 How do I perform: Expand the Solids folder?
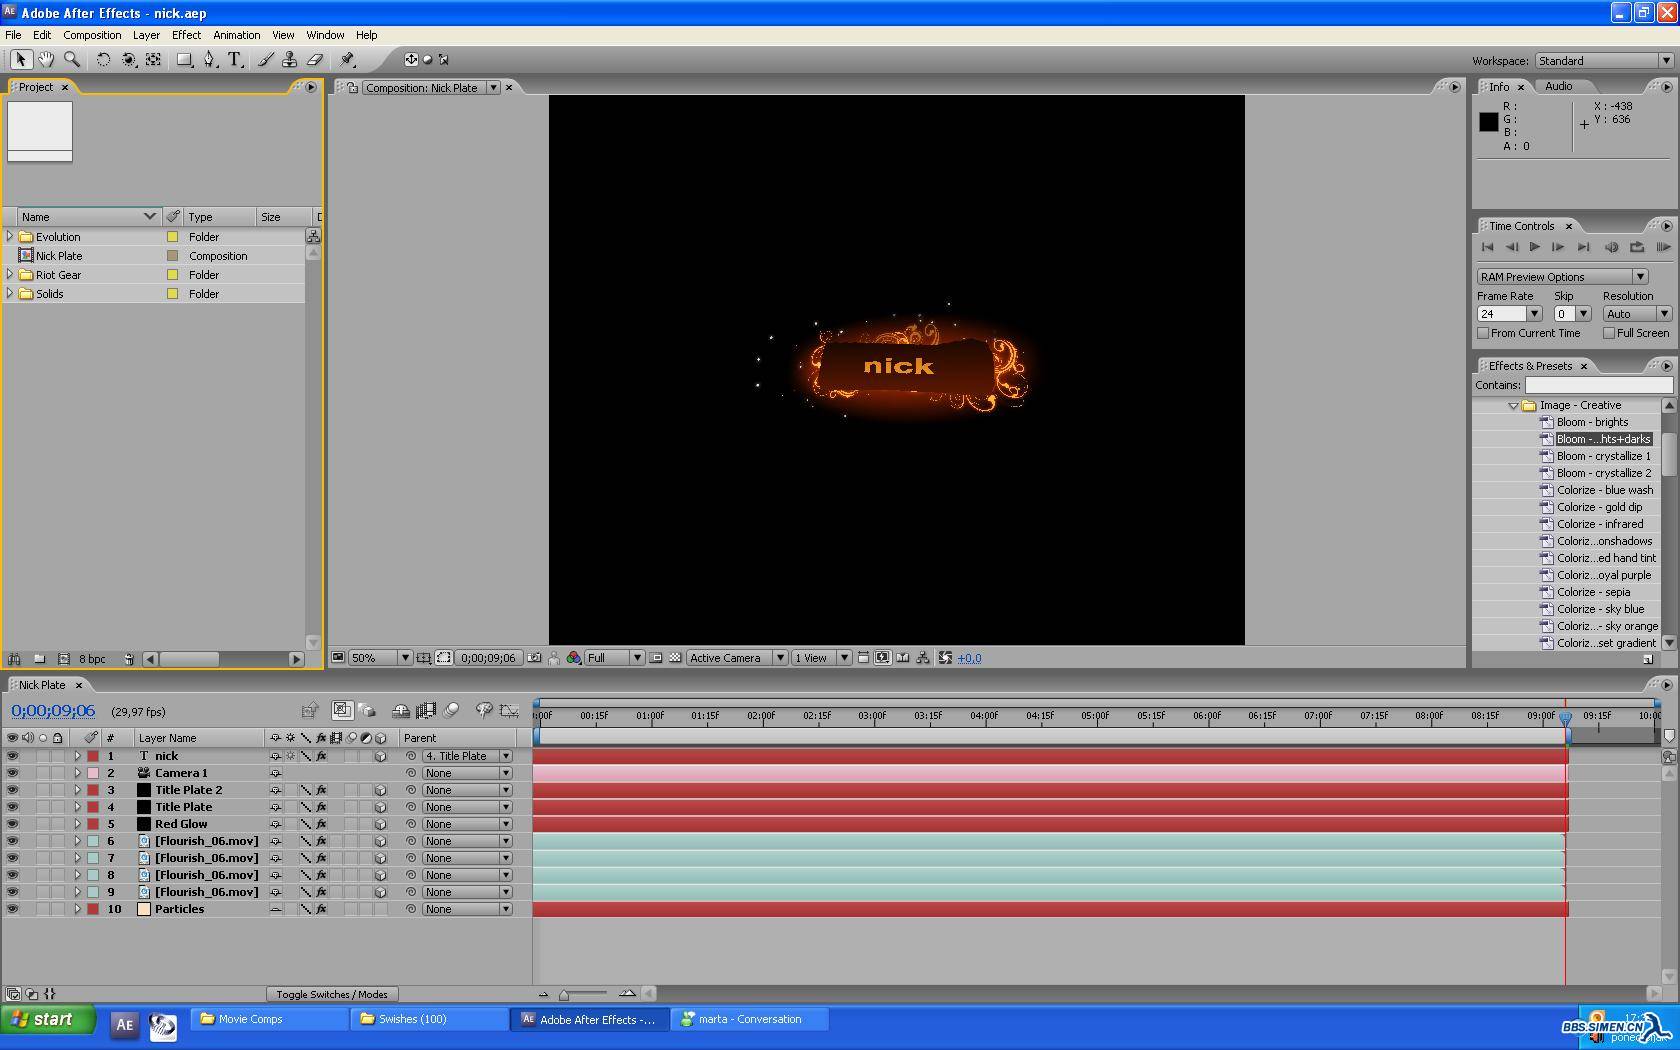coord(10,294)
